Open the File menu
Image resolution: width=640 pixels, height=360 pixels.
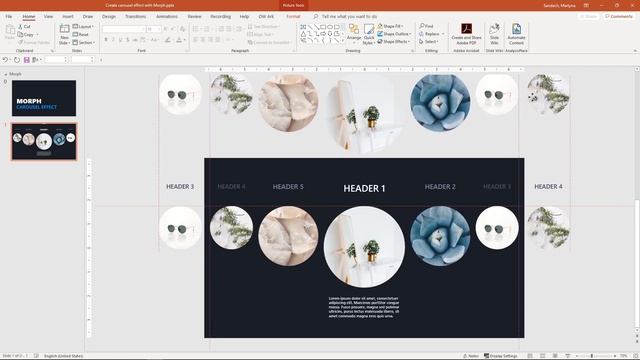(x=9, y=16)
